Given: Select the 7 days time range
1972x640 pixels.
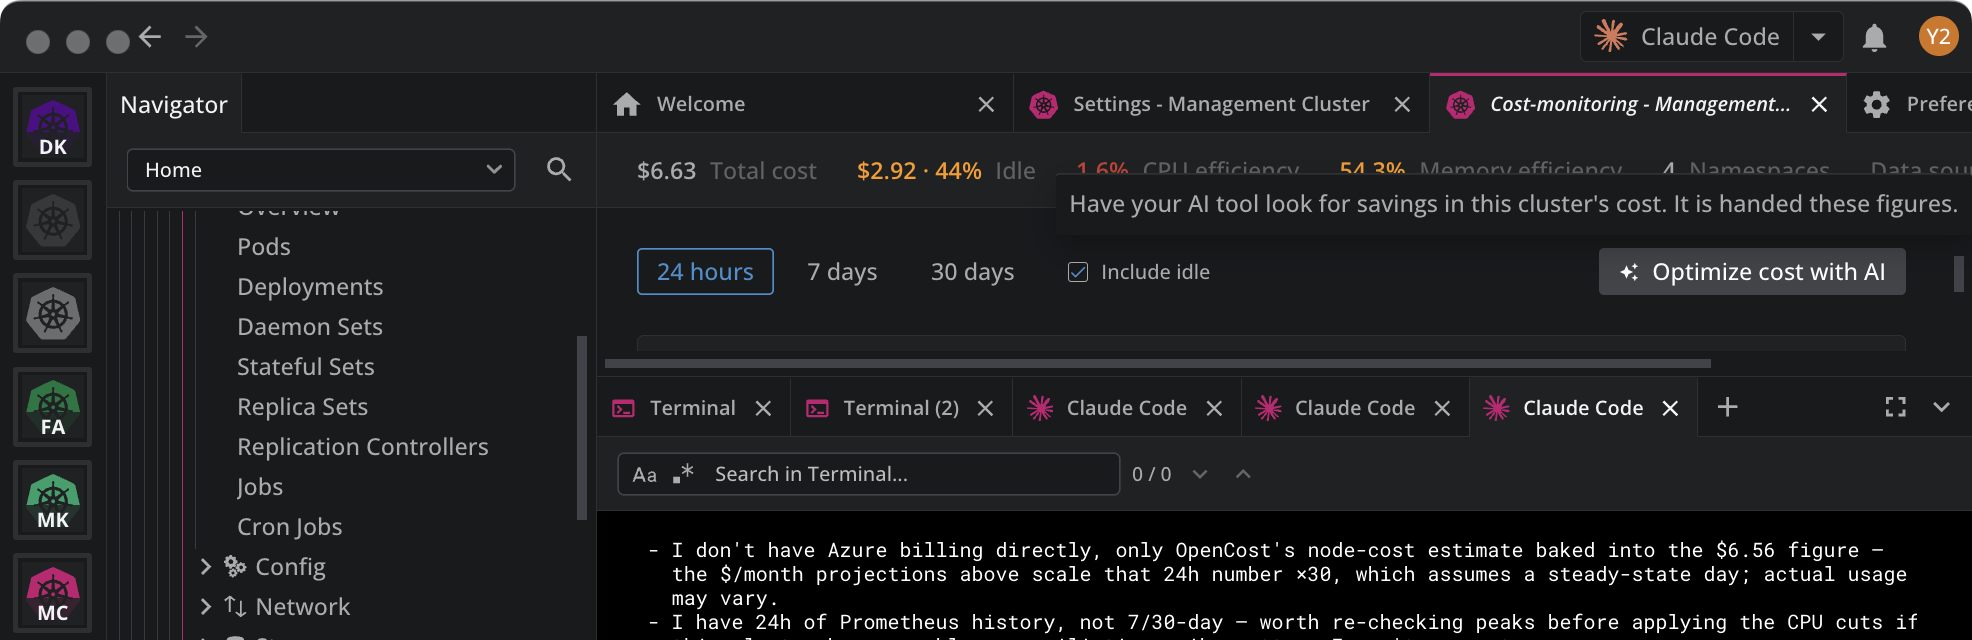Looking at the screenshot, I should [842, 272].
